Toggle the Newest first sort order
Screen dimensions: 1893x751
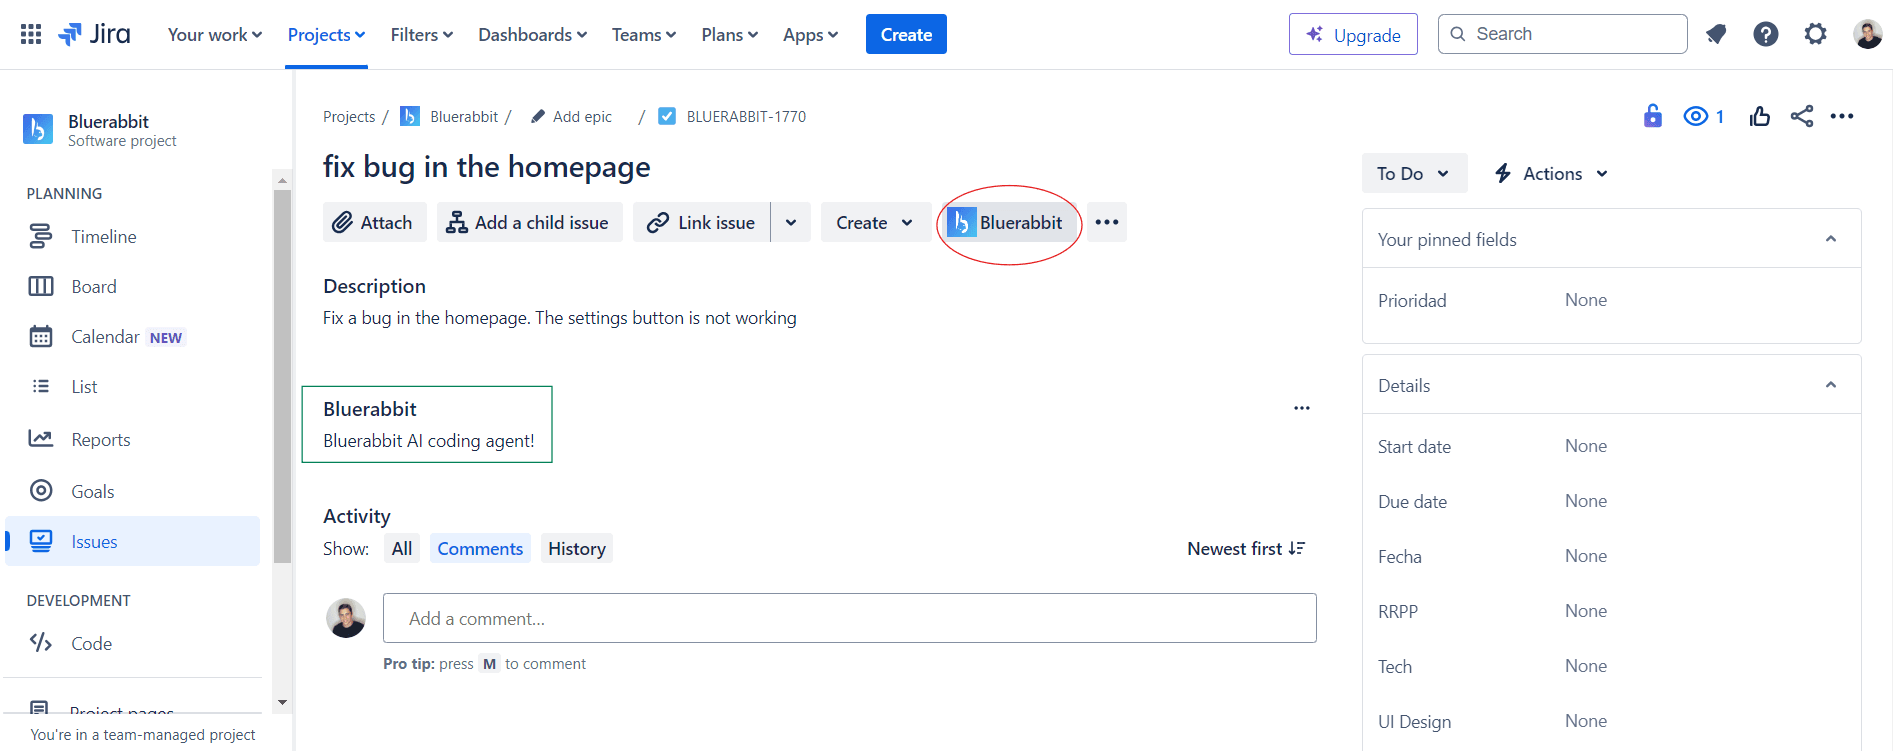[x=1246, y=548]
